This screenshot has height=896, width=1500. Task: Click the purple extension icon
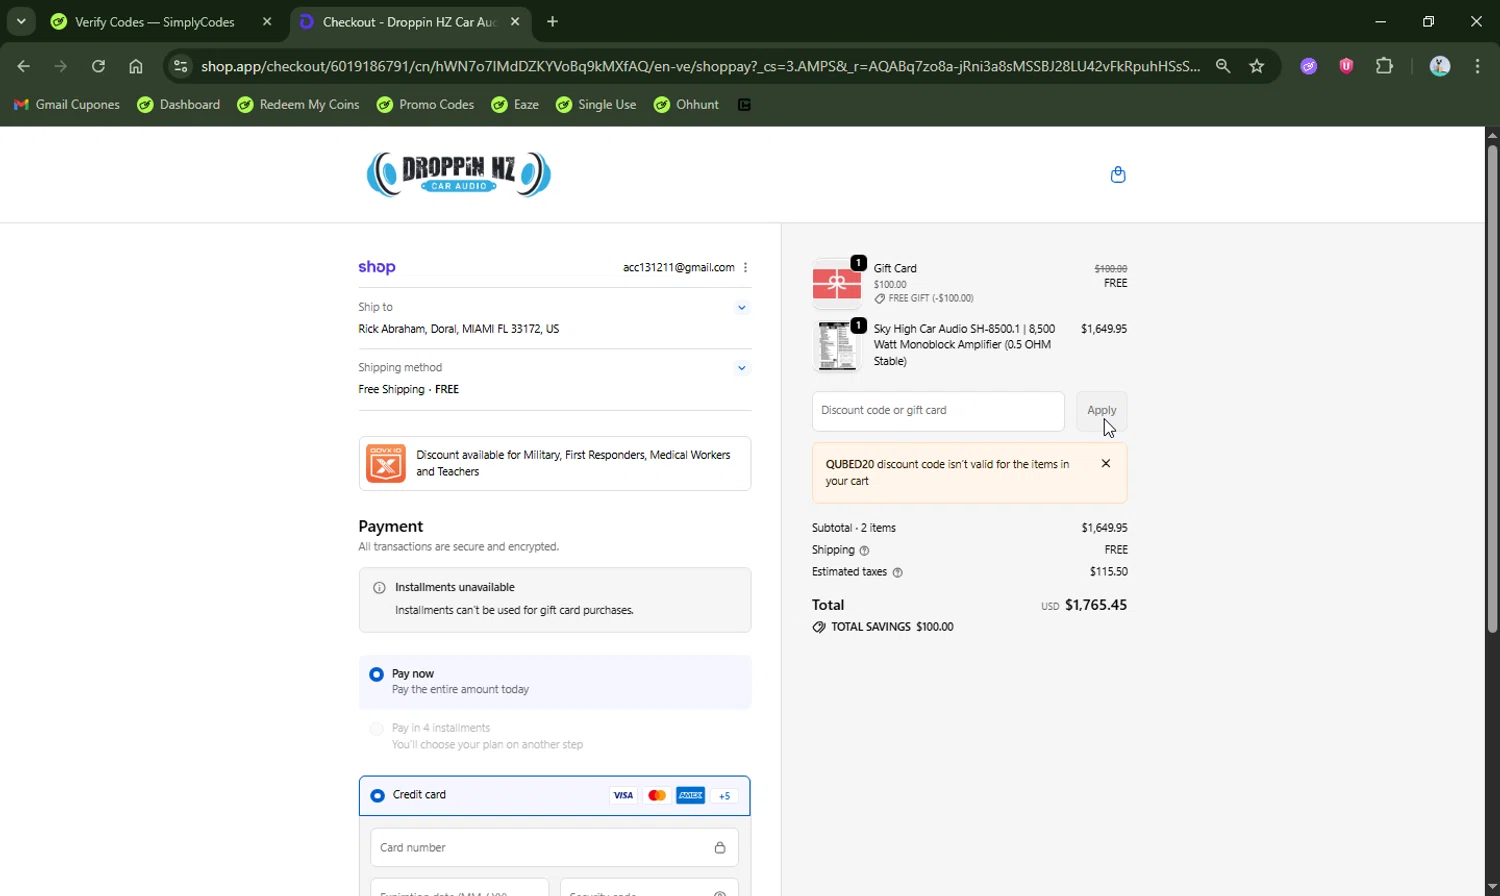click(x=1309, y=67)
